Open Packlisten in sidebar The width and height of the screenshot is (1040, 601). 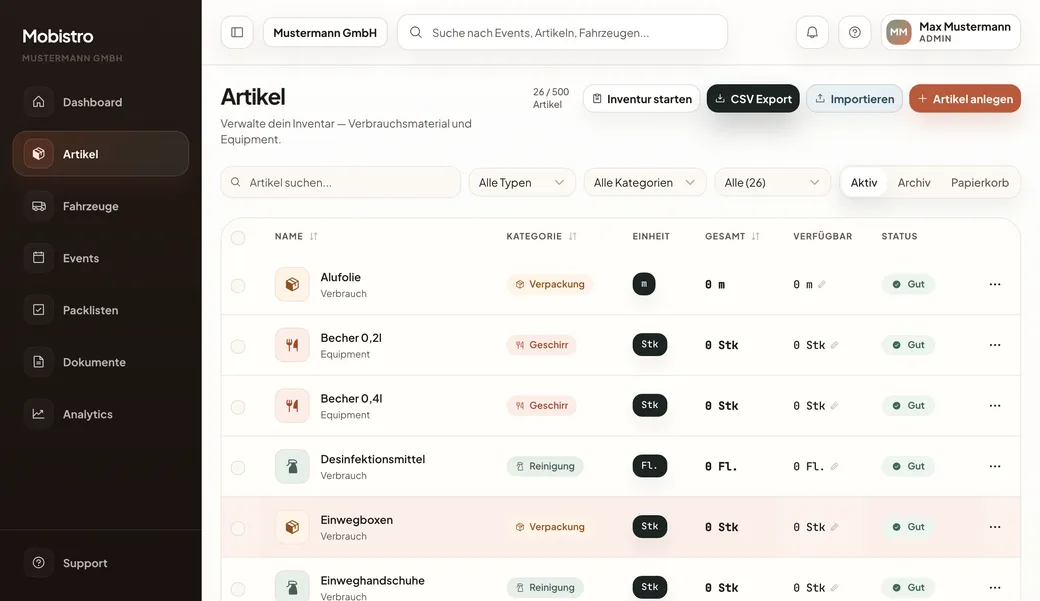(101, 310)
